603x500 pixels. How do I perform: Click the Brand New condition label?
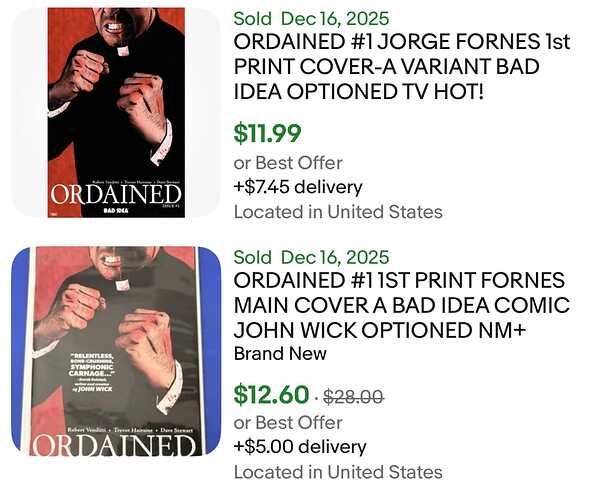coord(283,354)
